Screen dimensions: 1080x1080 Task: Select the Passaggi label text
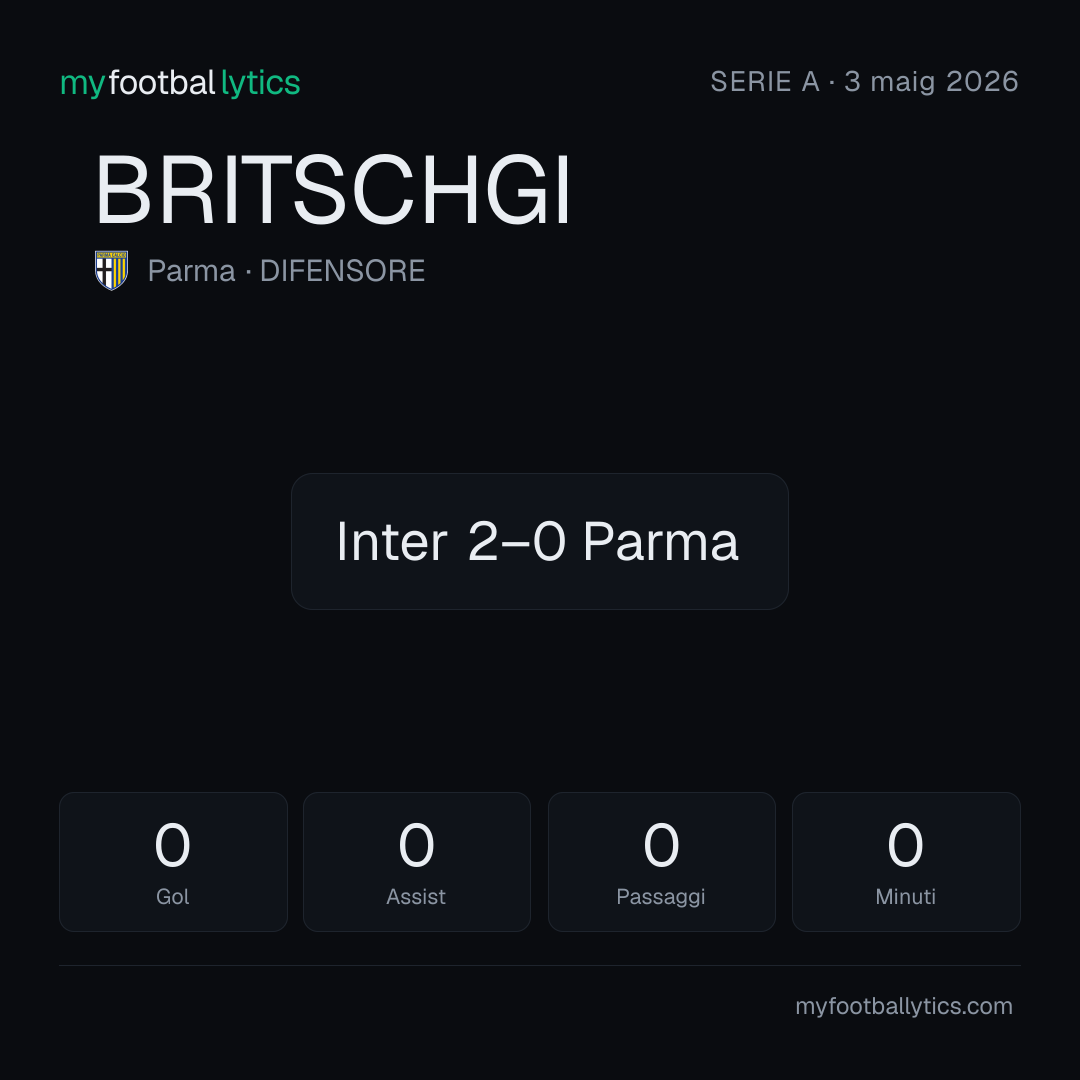click(x=661, y=897)
